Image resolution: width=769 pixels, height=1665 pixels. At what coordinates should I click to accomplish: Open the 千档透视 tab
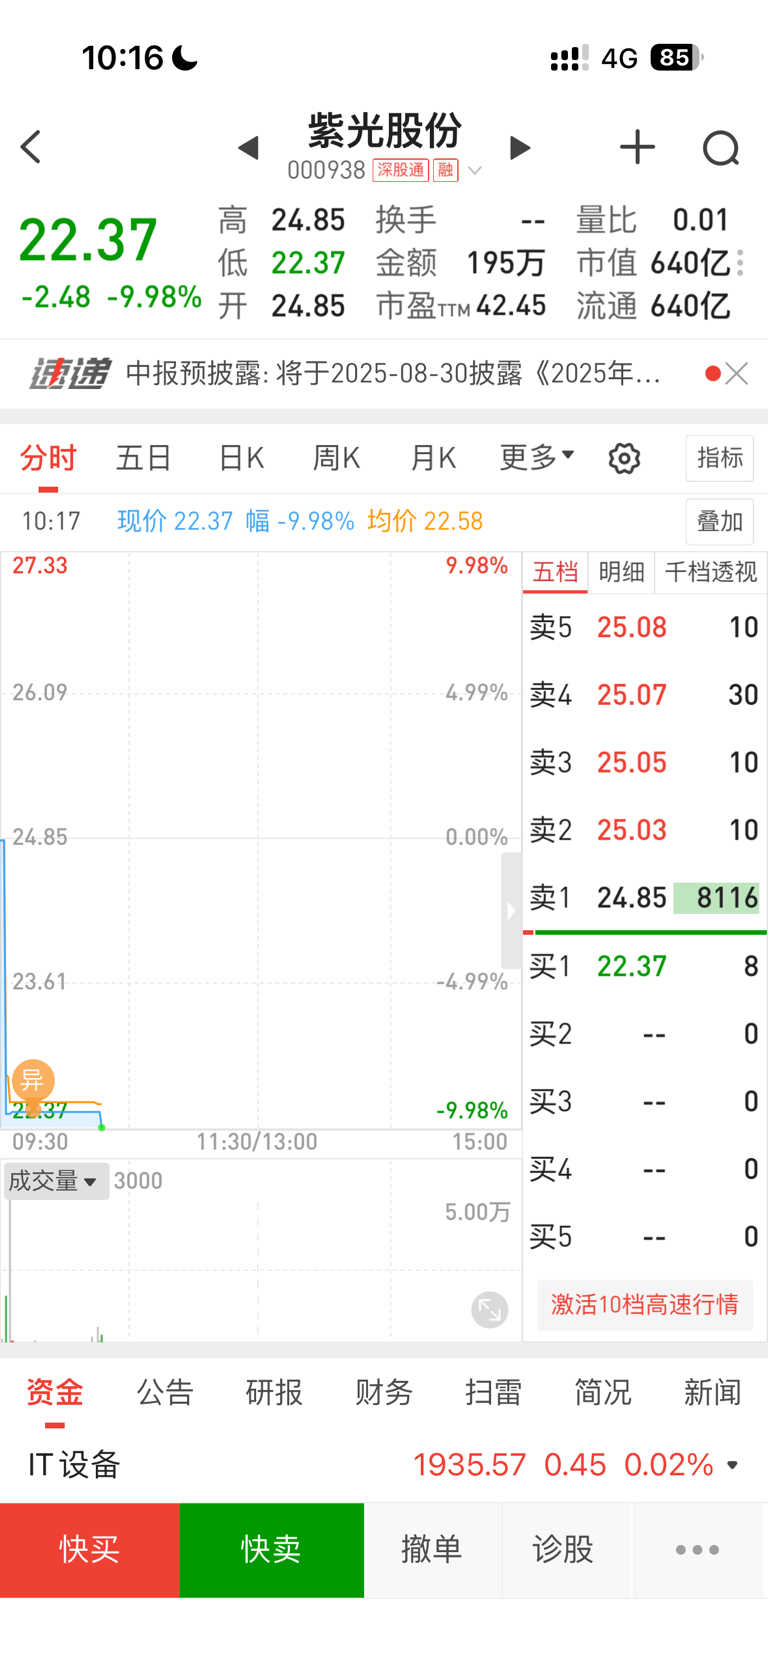tap(711, 572)
